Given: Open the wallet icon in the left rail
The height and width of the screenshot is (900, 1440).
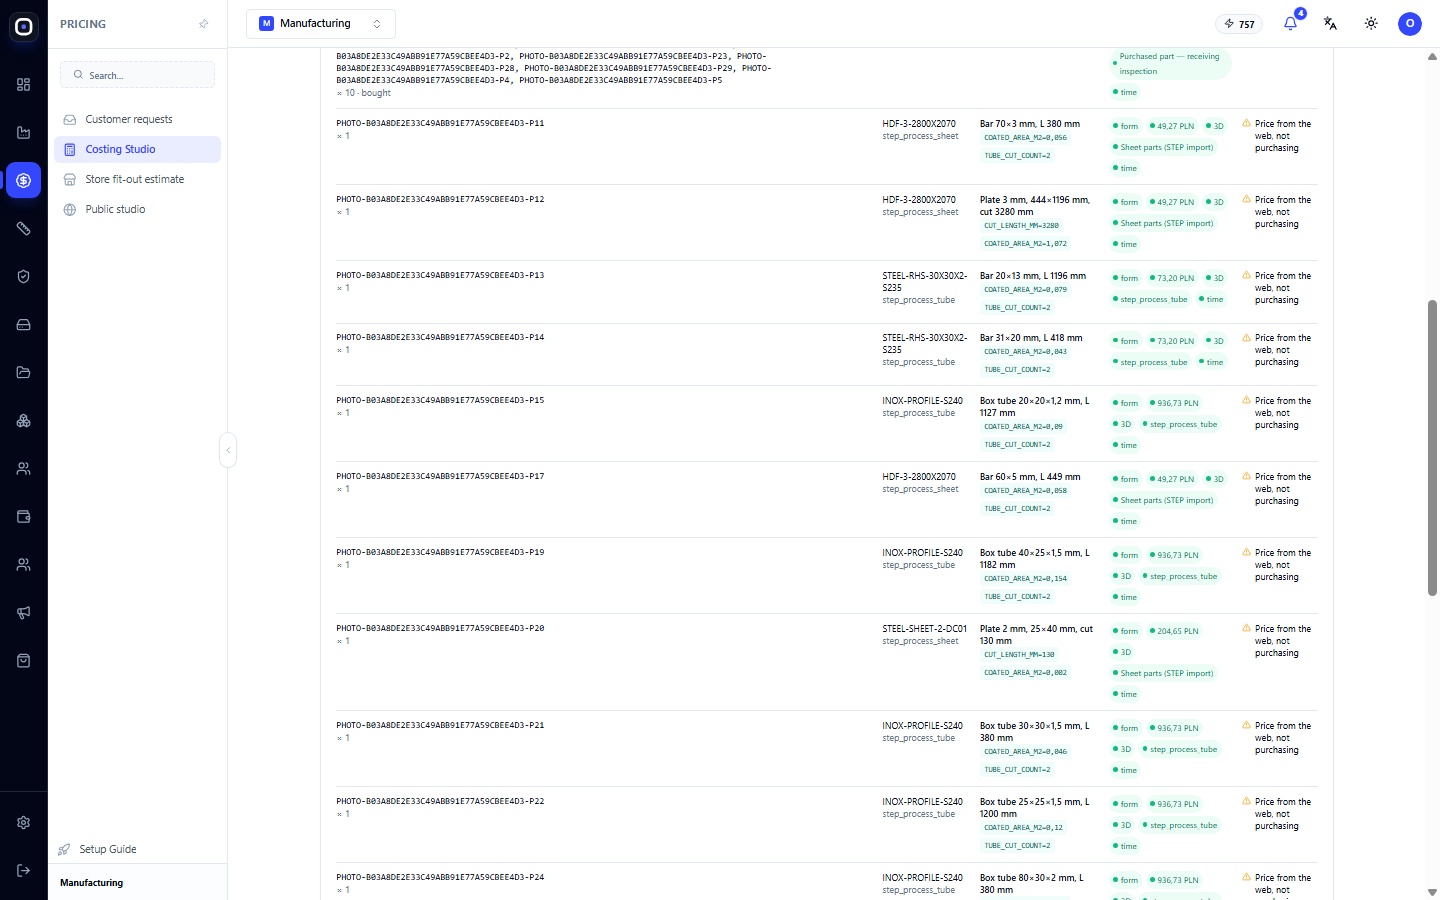Looking at the screenshot, I should tap(24, 517).
